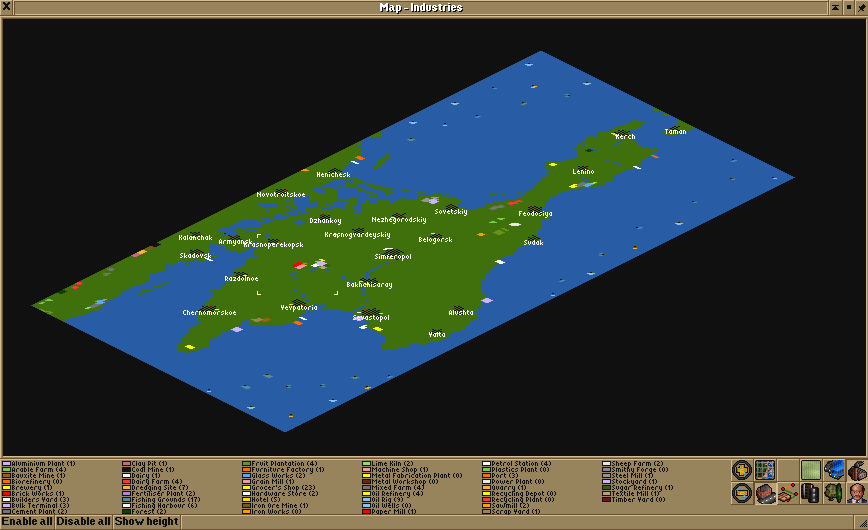Zoom out the map view

pos(742,493)
